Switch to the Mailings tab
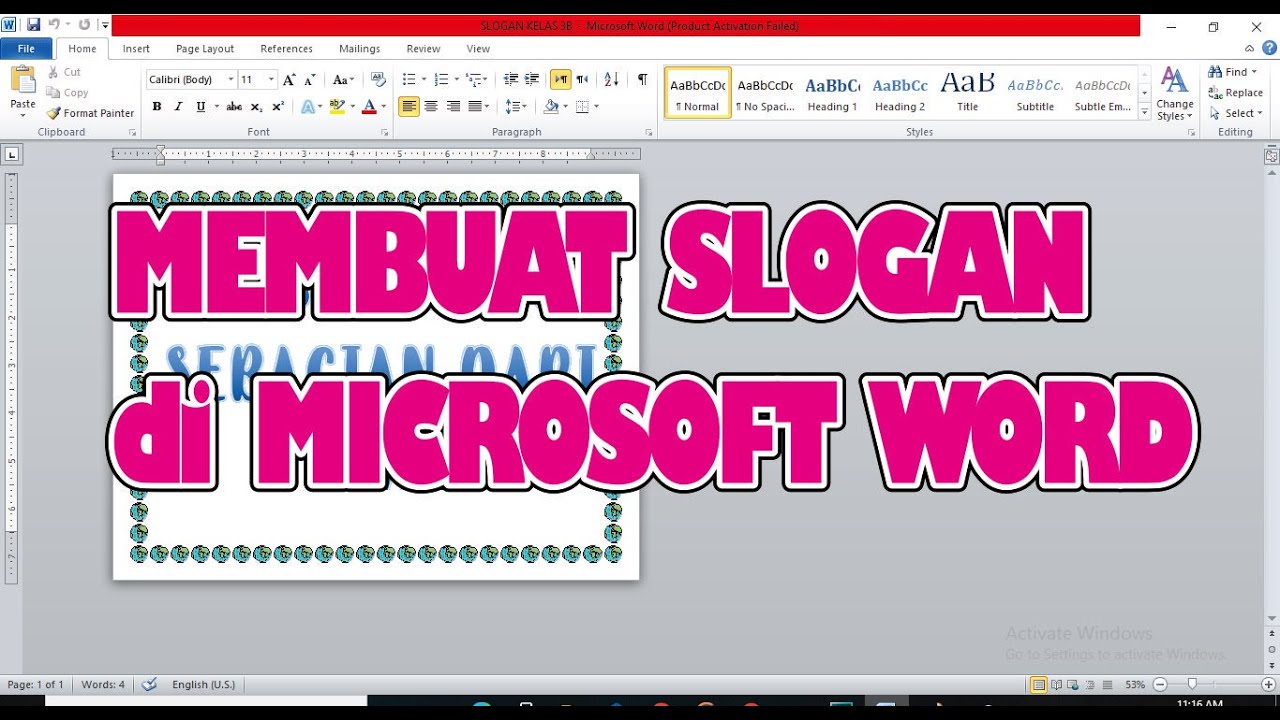The height and width of the screenshot is (720, 1280). (x=360, y=48)
